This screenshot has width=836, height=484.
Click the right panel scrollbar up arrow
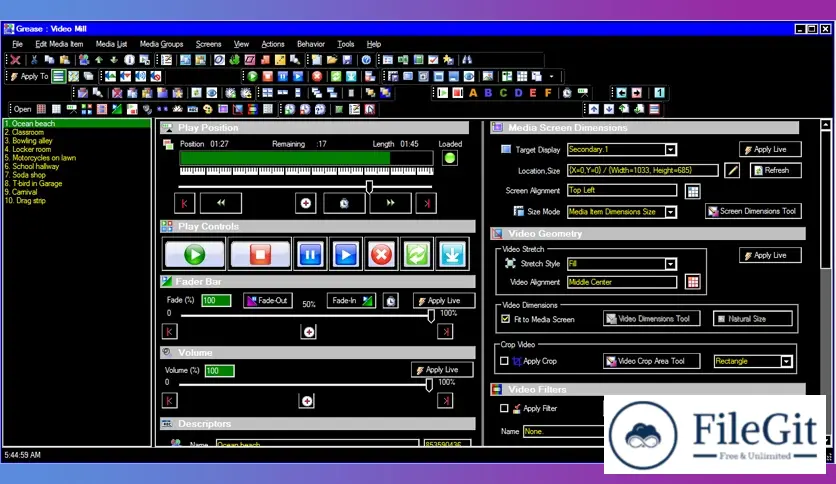tap(825, 125)
